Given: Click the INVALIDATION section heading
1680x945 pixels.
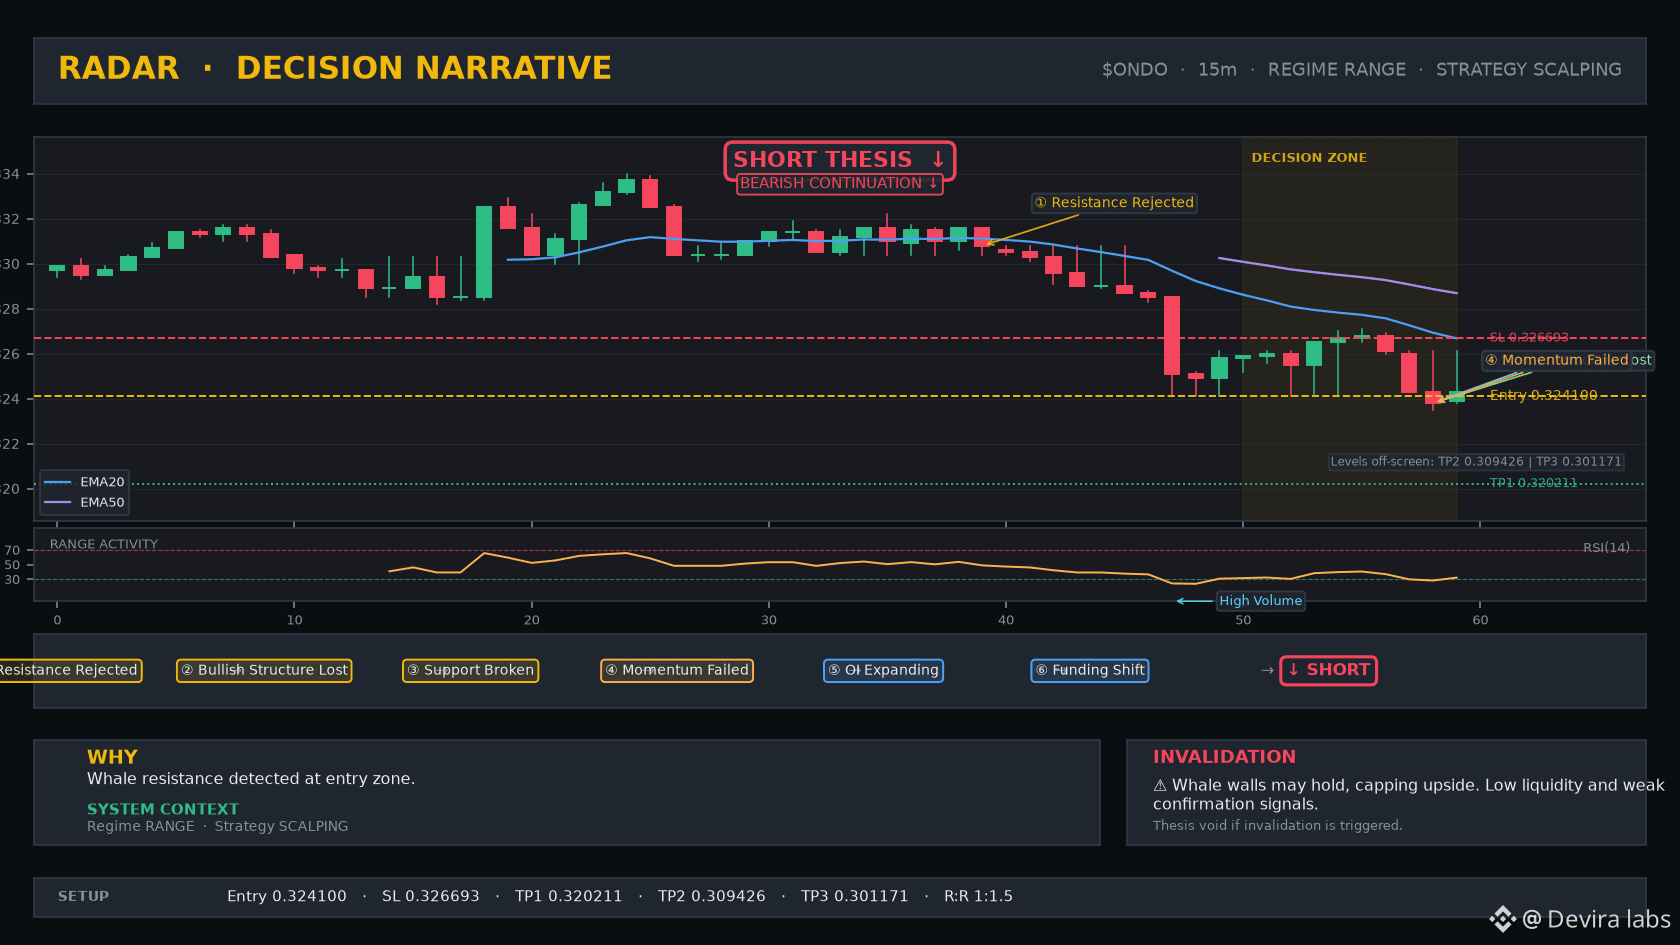Looking at the screenshot, I should pos(1224,757).
